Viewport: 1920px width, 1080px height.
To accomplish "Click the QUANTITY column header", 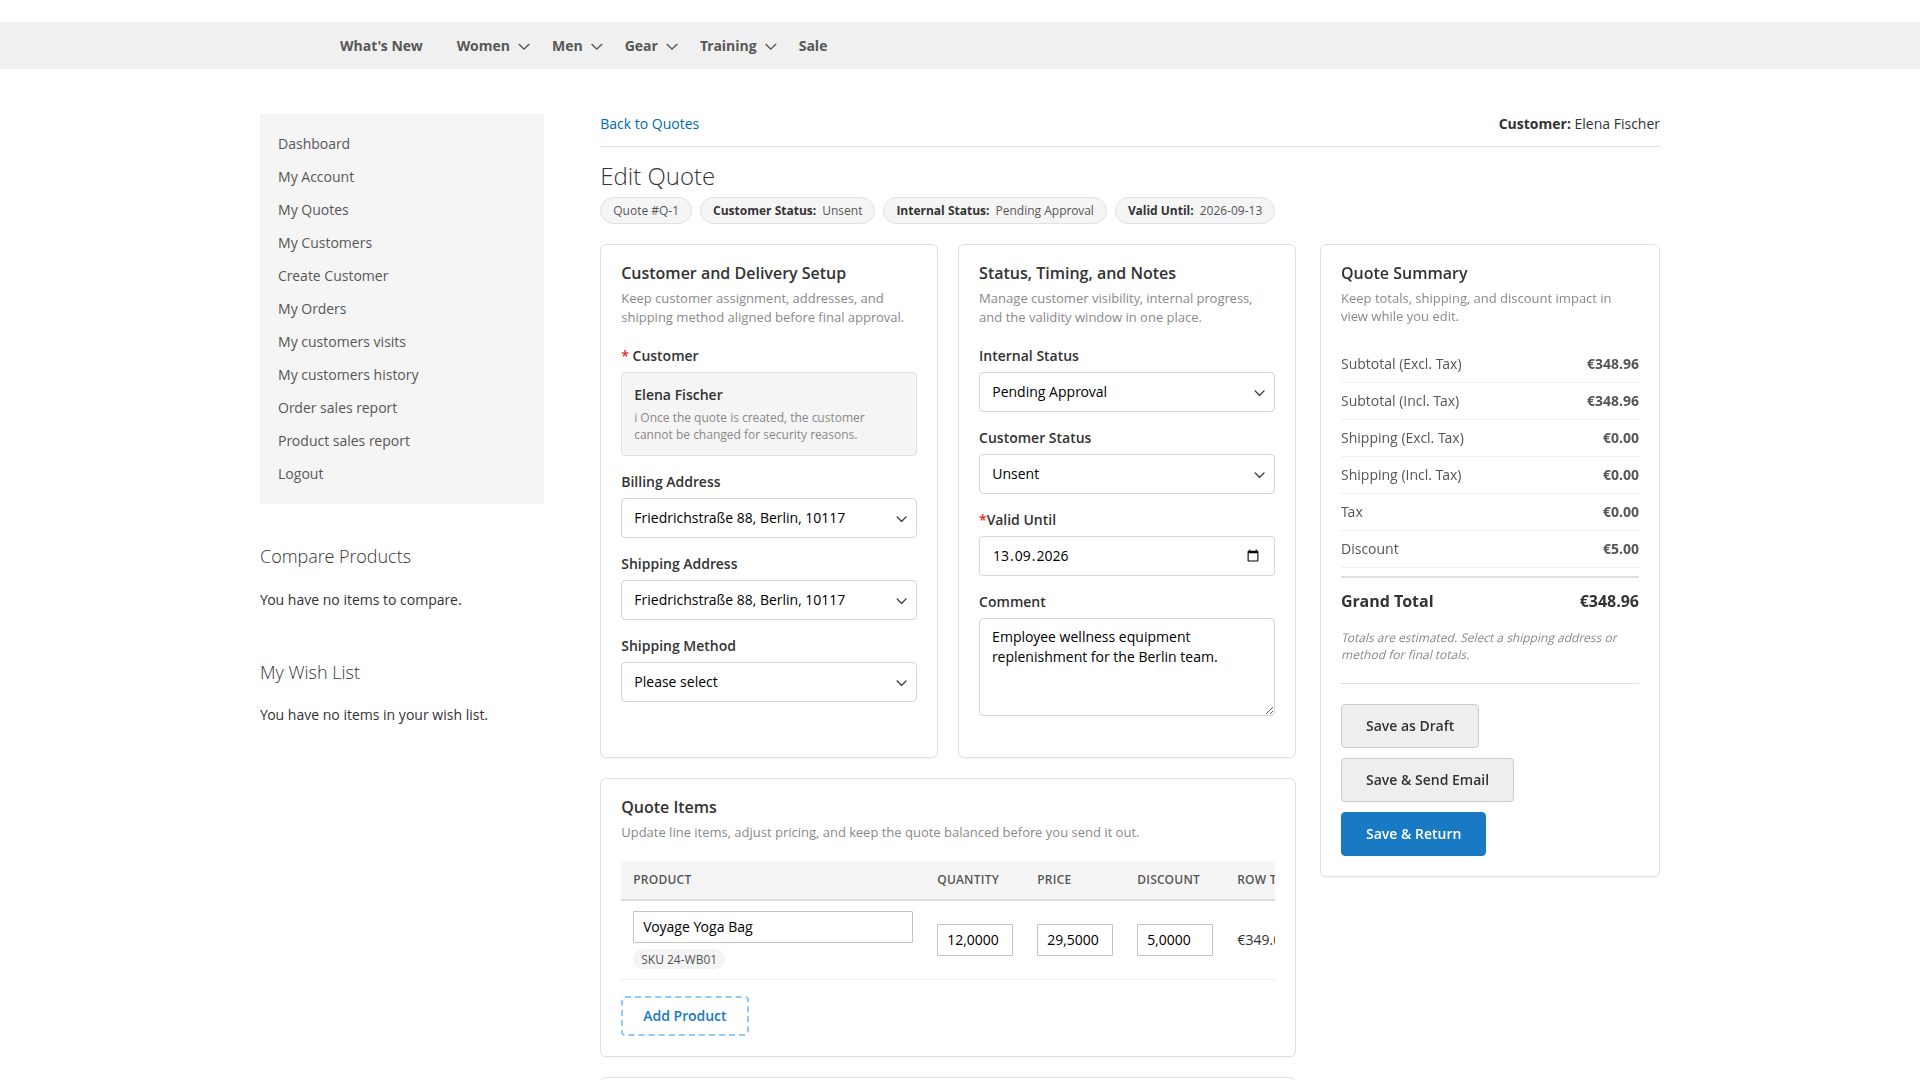I will click(968, 880).
